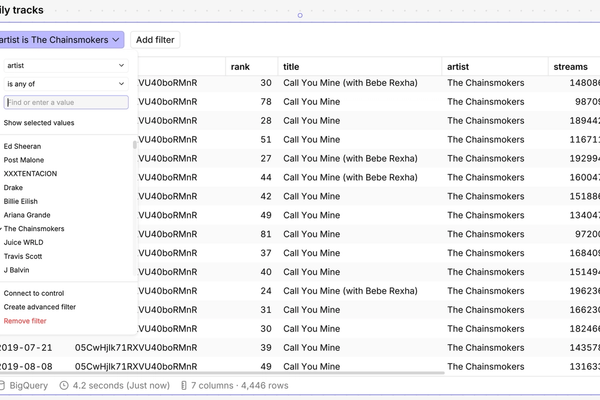
Task: Click track ID cell in the 2019-07-21 row
Action: click(x=136, y=348)
